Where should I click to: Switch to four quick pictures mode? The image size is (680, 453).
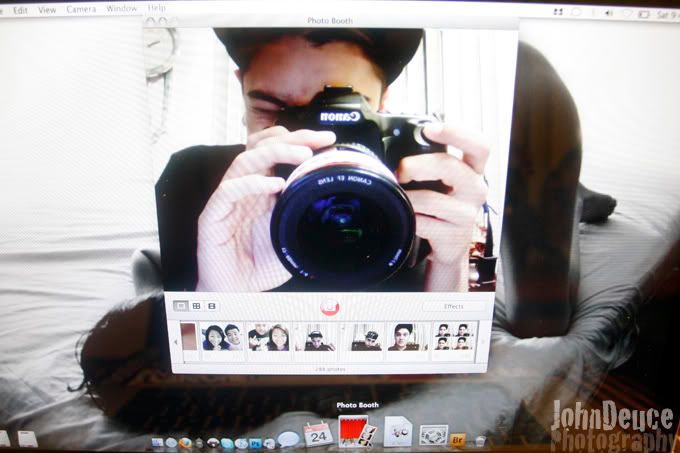(x=196, y=306)
